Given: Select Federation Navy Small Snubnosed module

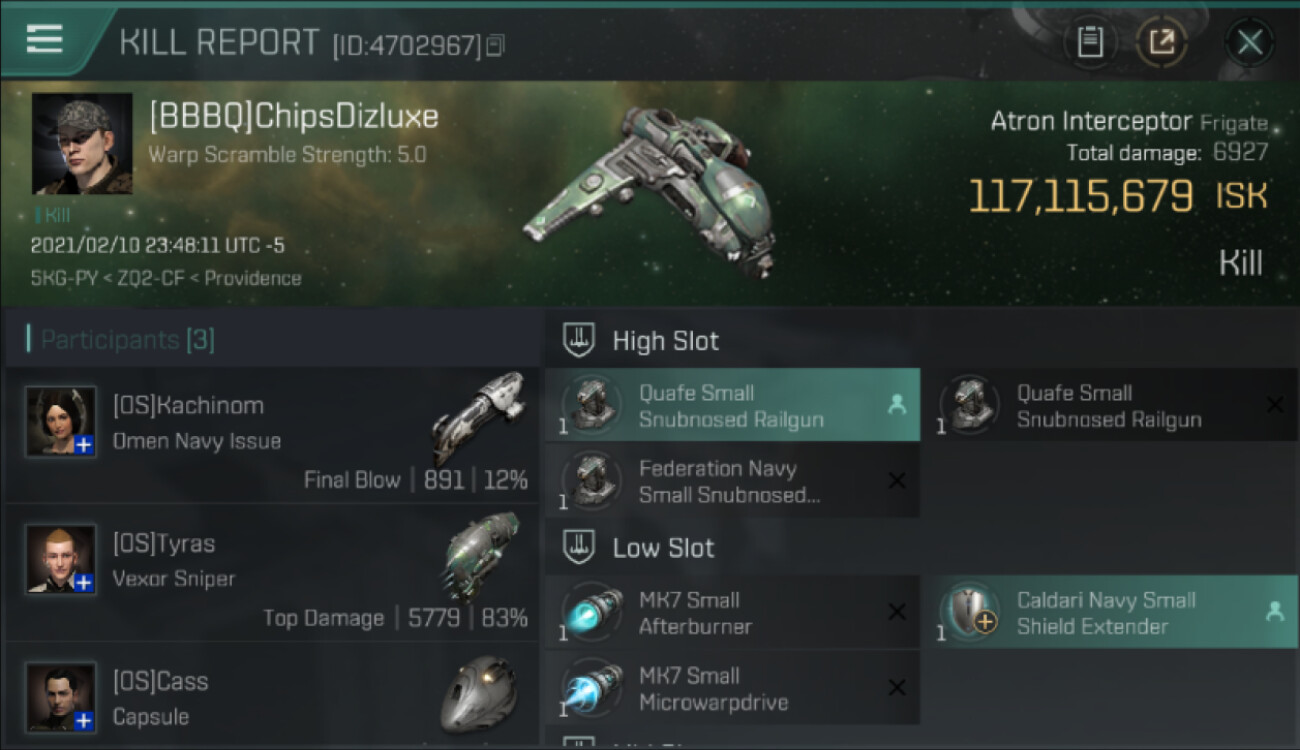Looking at the screenshot, I should [732, 481].
